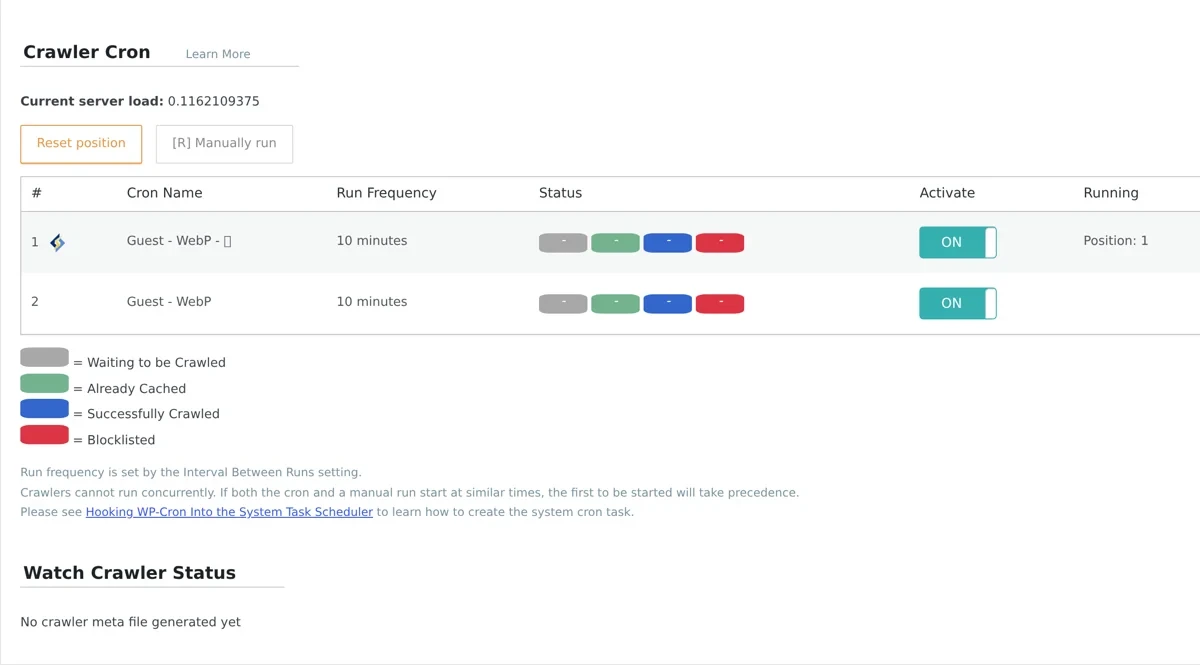Click 10 minutes frequency in row 2

click(x=372, y=302)
